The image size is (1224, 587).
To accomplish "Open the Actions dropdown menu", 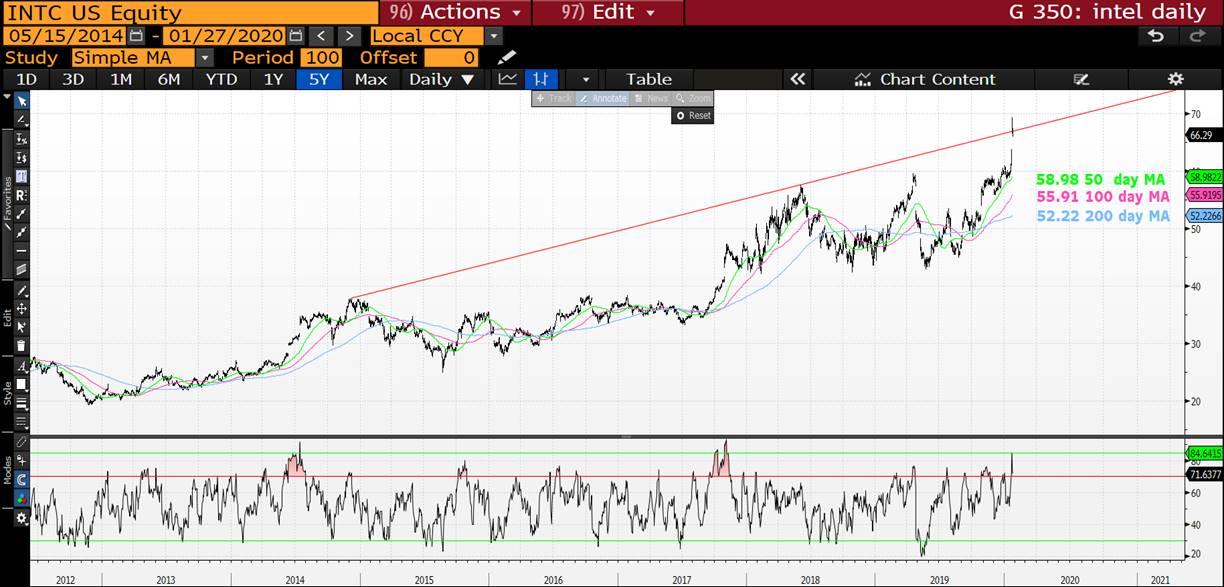I will click(455, 13).
